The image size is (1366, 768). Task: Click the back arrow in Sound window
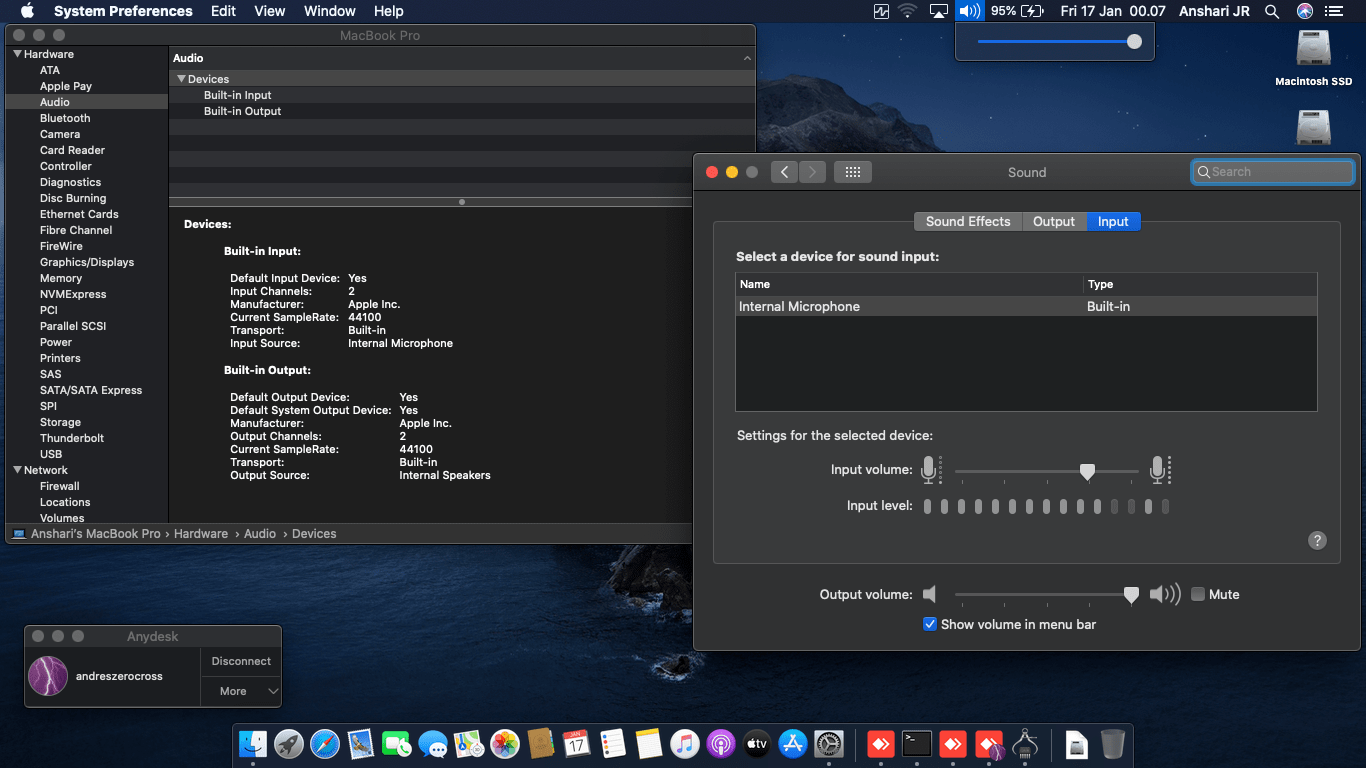(x=784, y=172)
